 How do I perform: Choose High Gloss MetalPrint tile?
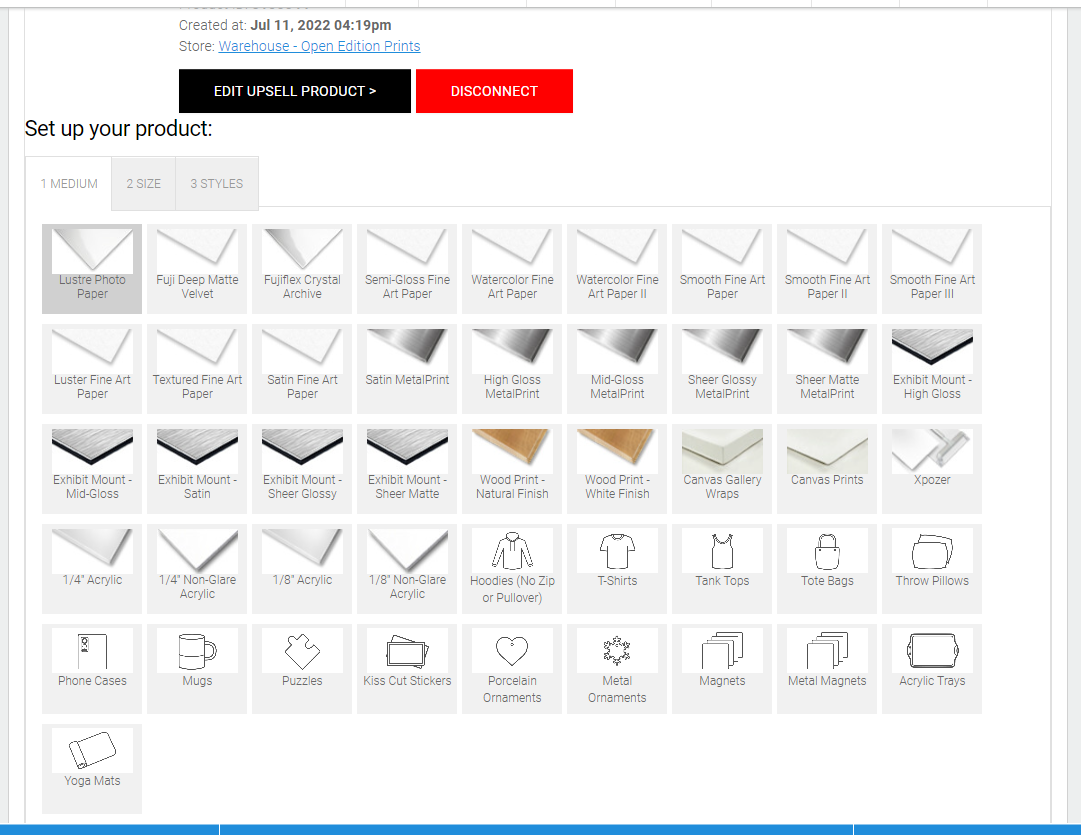pyautogui.click(x=512, y=369)
